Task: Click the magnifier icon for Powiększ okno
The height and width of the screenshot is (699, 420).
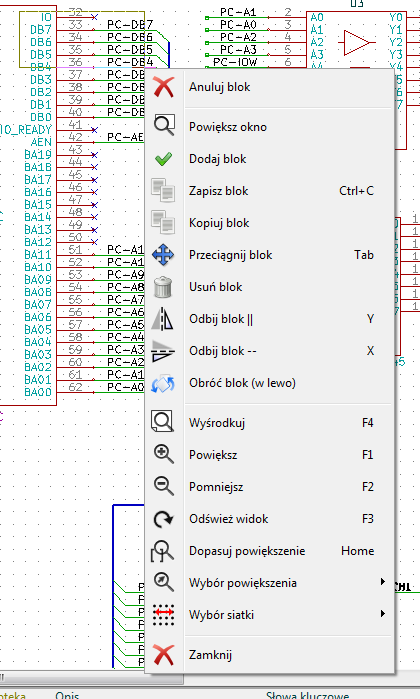Action: (164, 126)
